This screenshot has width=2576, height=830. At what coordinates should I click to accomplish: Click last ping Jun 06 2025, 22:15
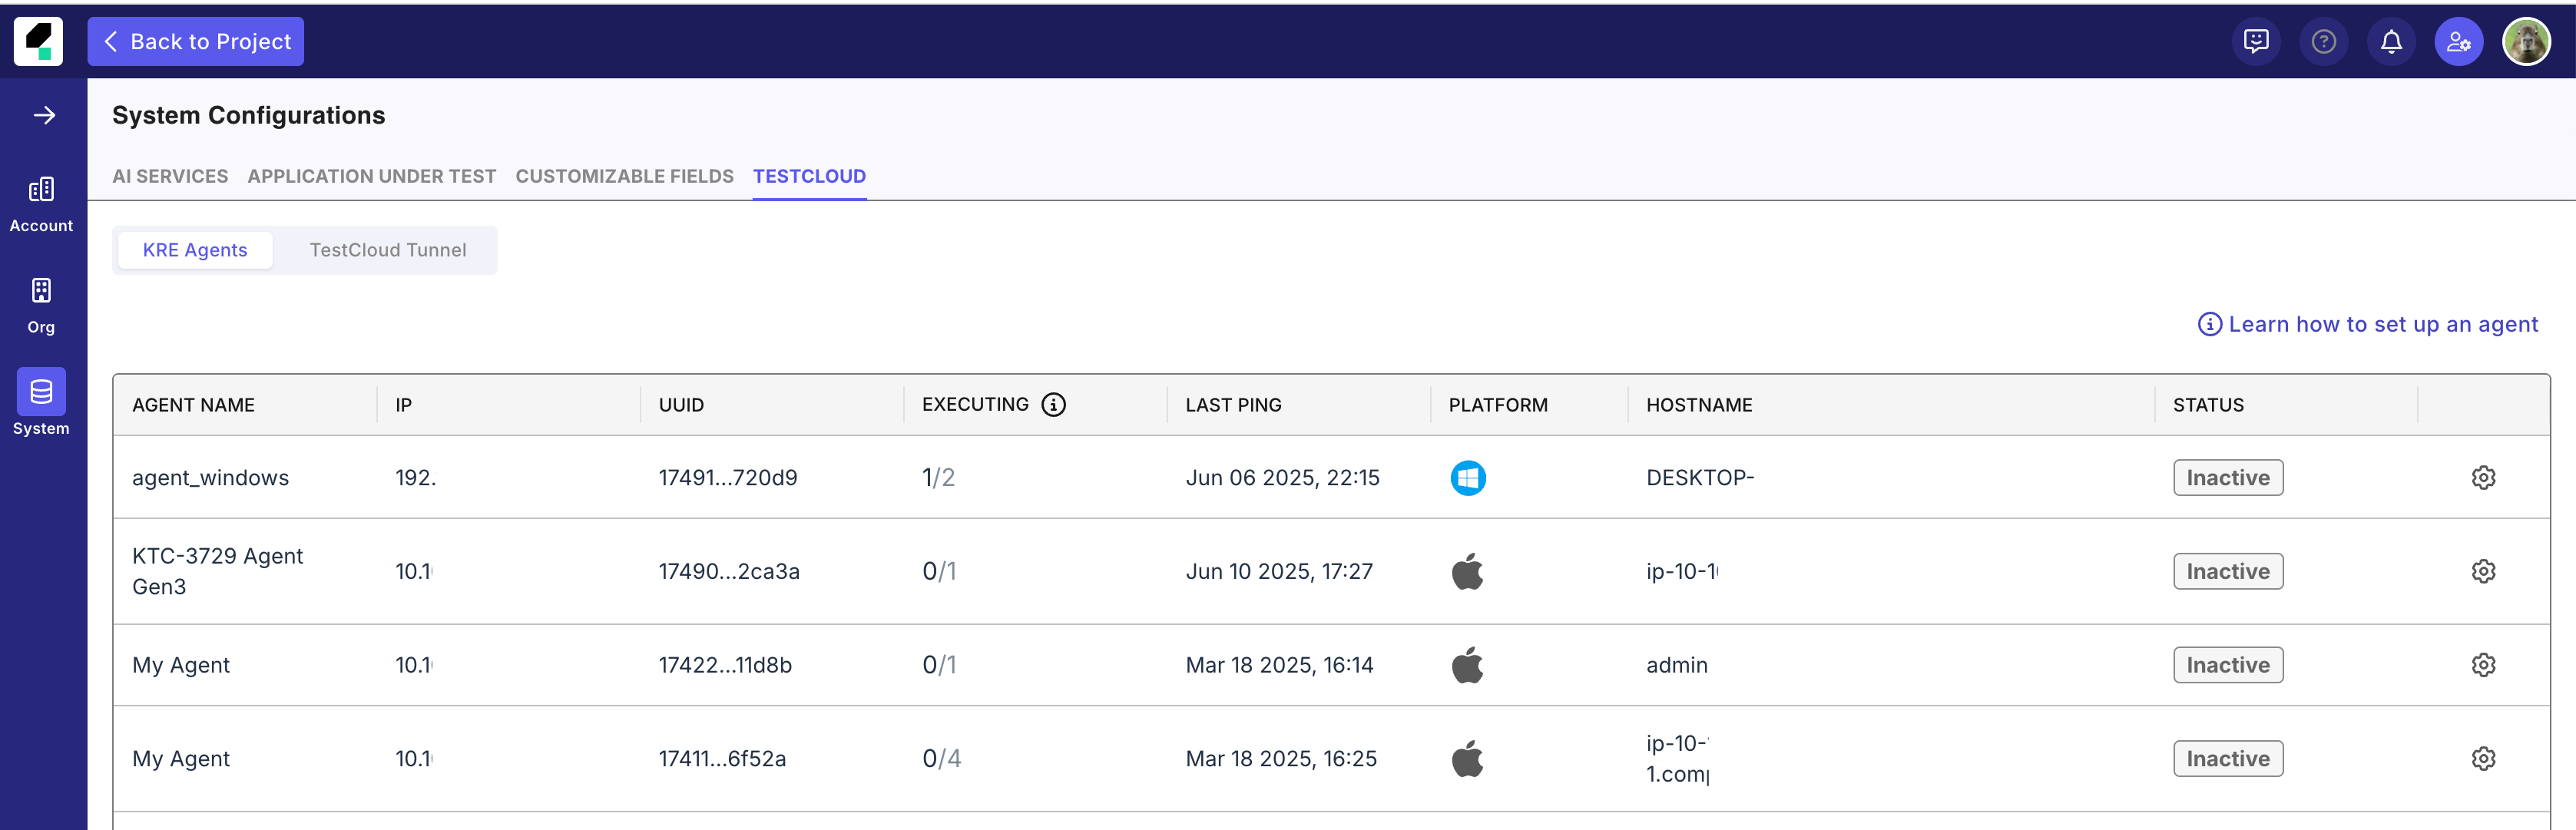[x=1282, y=478]
